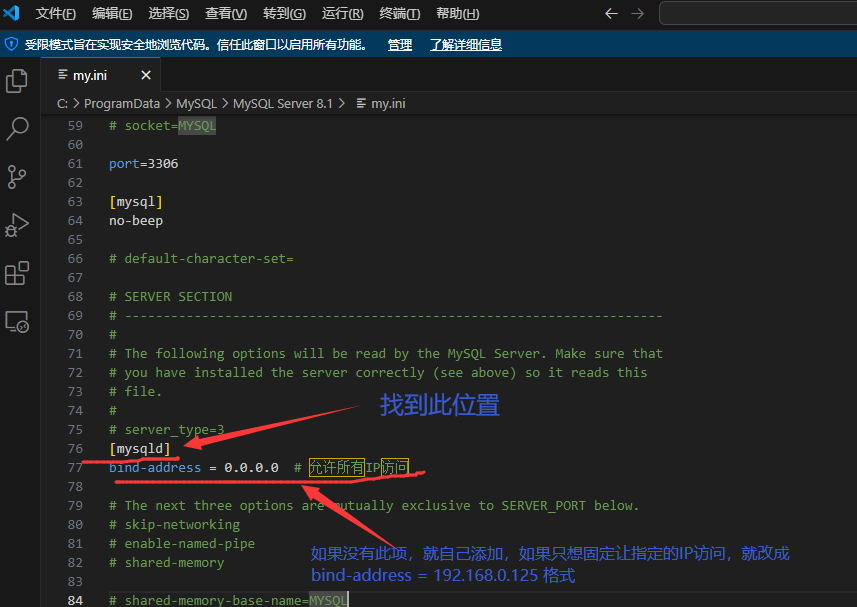The width and height of the screenshot is (857, 607).
Task: Click the # skip-networking line
Action: point(174,525)
